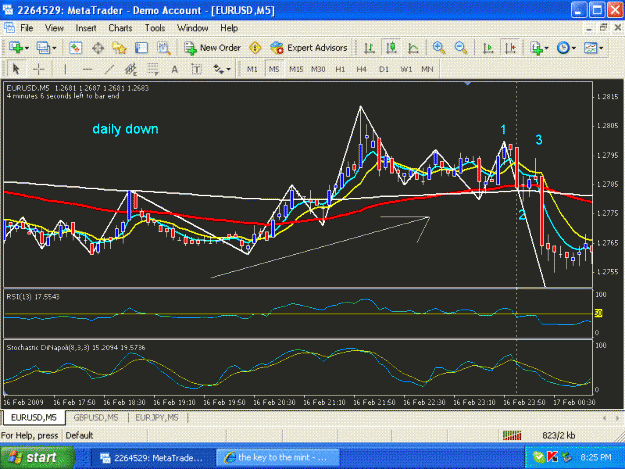Set timeframe to W1
625x469 pixels.
click(406, 69)
